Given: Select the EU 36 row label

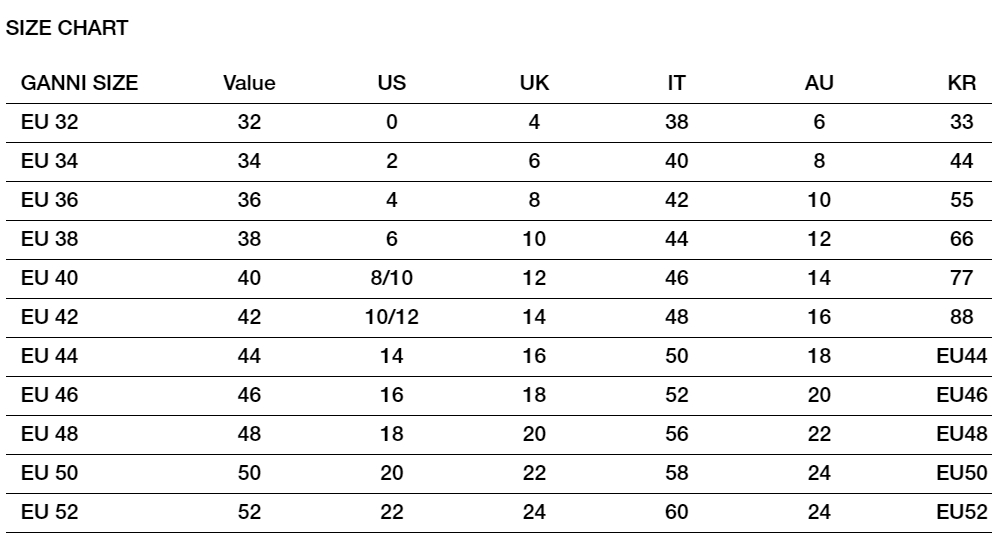Looking at the screenshot, I should (50, 200).
